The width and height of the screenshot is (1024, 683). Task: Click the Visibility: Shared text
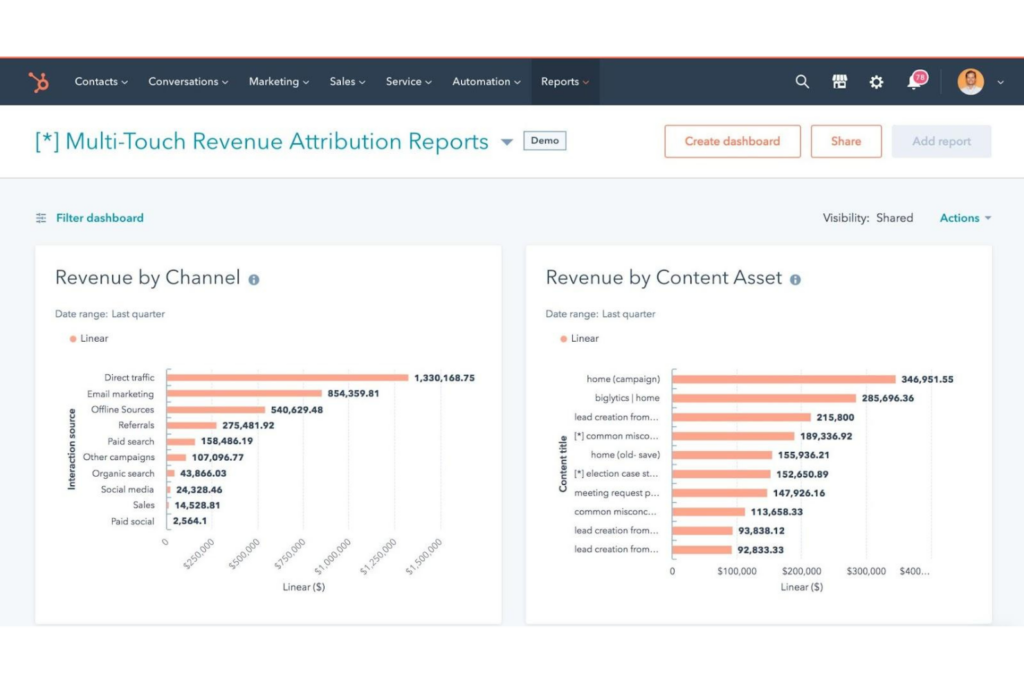868,218
